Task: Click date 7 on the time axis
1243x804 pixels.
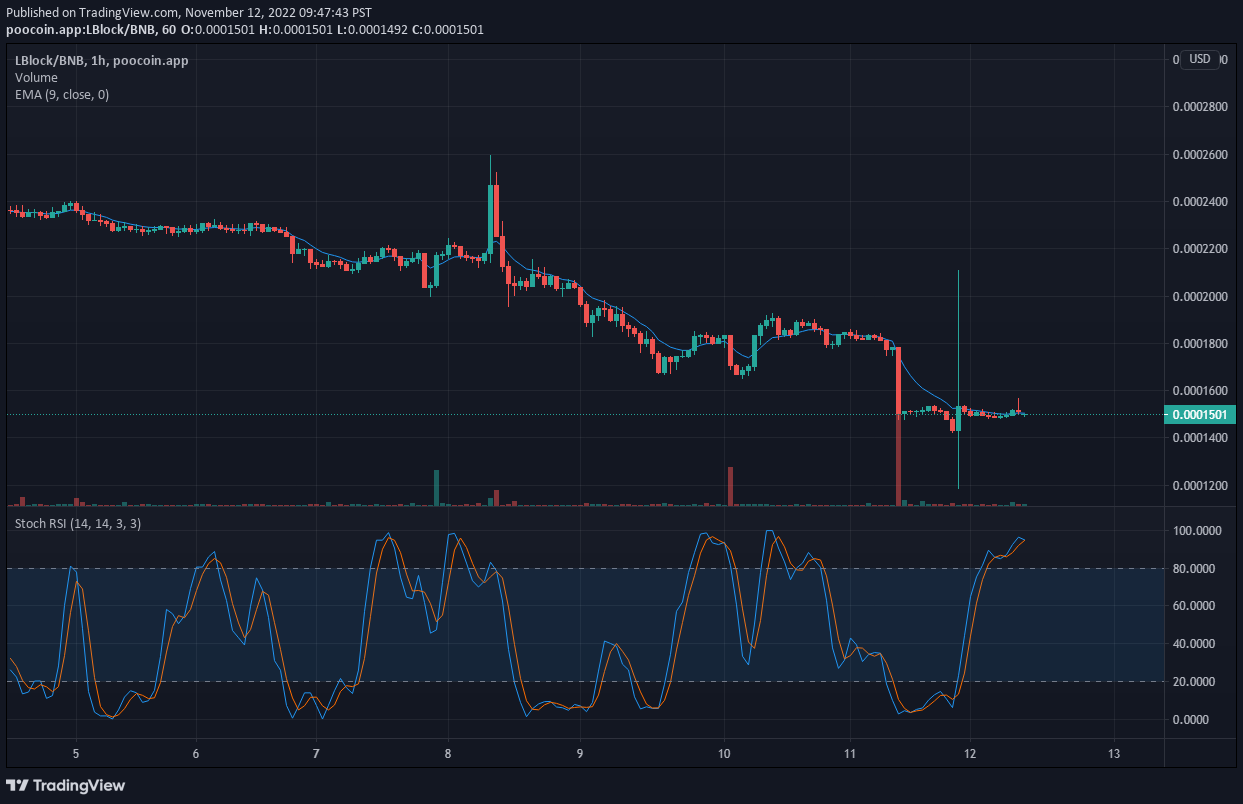Action: click(316, 753)
